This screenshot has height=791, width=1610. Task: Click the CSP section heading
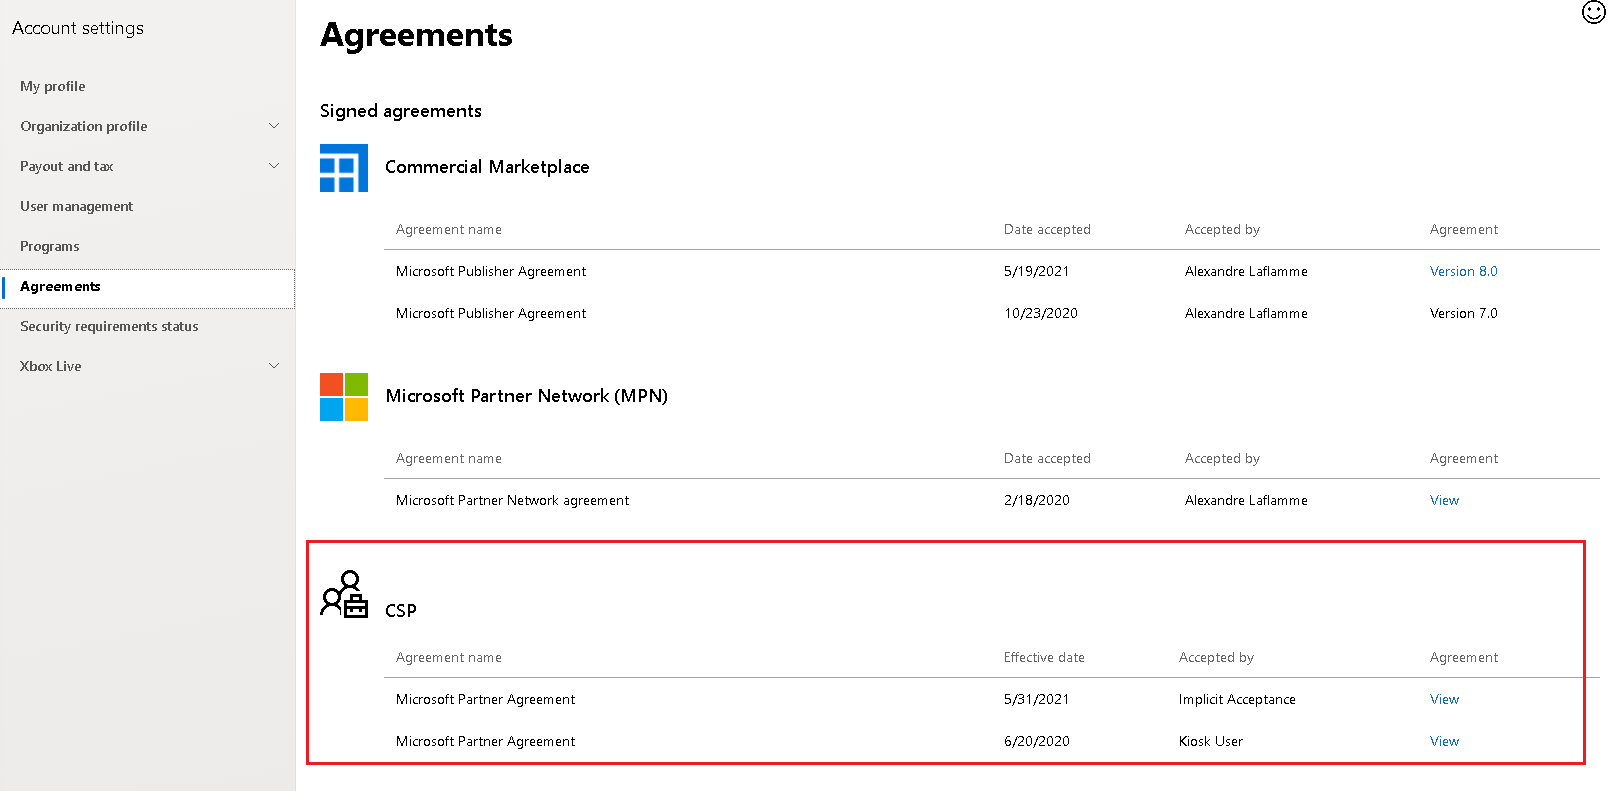(x=401, y=611)
